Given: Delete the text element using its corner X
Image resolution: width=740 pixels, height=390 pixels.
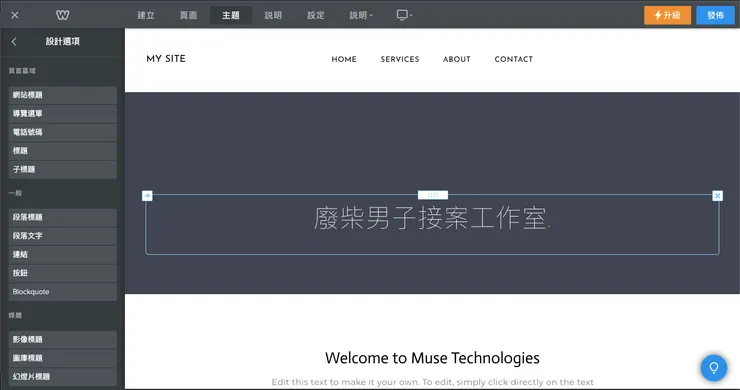Looking at the screenshot, I should point(717,195).
